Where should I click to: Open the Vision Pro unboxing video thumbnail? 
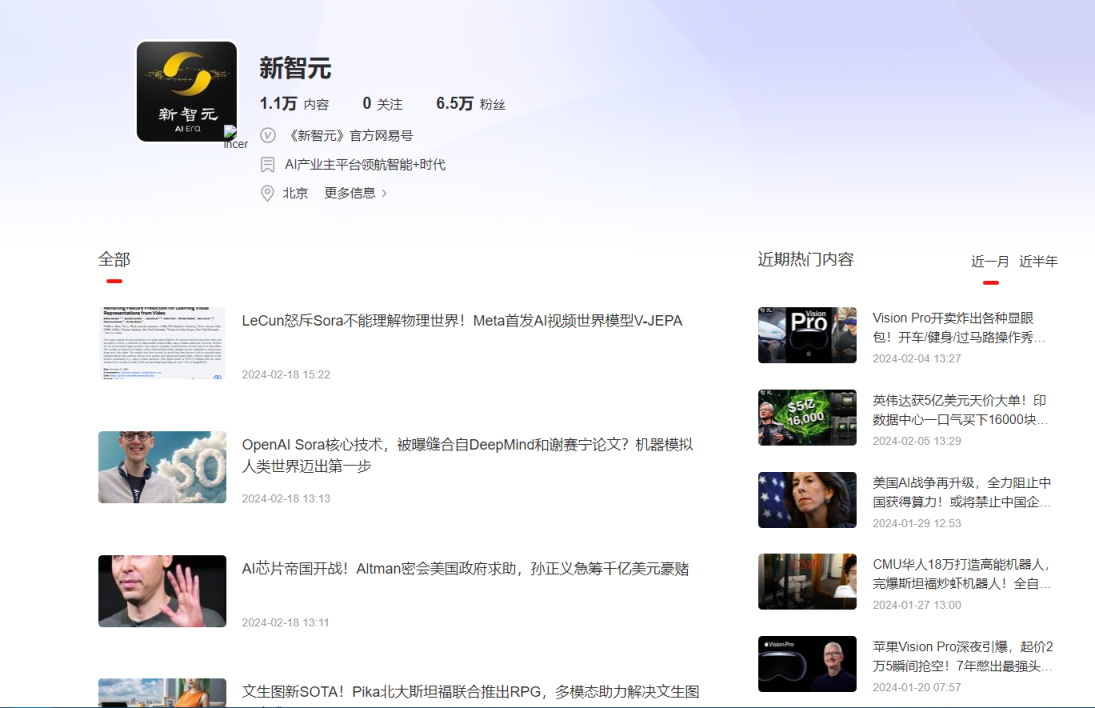(x=807, y=335)
